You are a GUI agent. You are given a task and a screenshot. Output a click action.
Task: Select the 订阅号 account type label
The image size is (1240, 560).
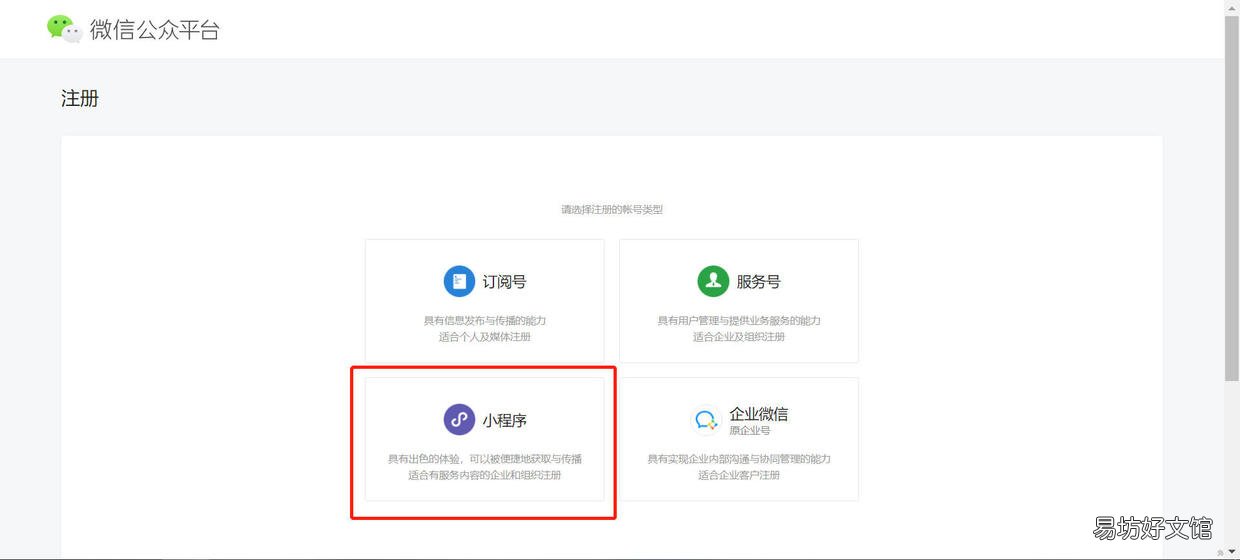point(504,282)
